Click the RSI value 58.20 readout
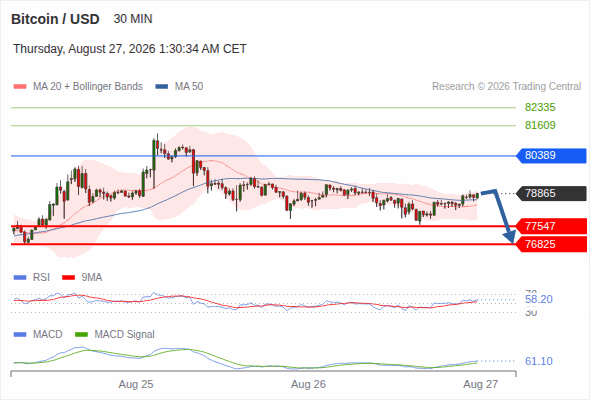Screen dimensions: 590x400 [539, 300]
